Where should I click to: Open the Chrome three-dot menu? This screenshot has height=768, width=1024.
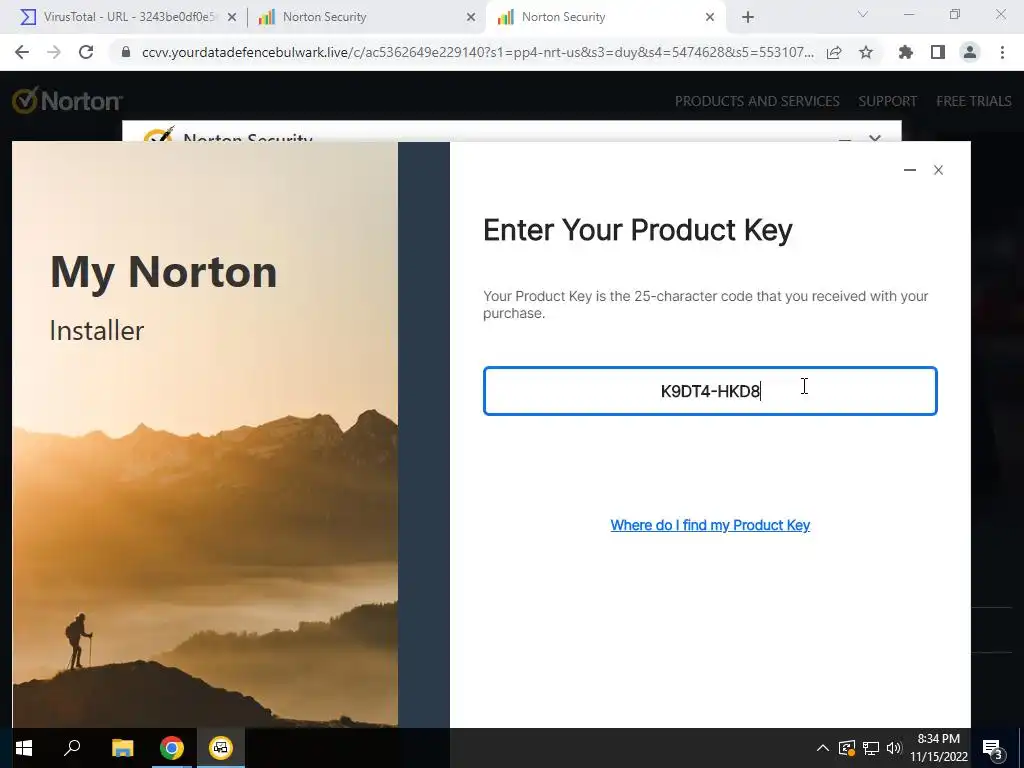[x=1002, y=52]
